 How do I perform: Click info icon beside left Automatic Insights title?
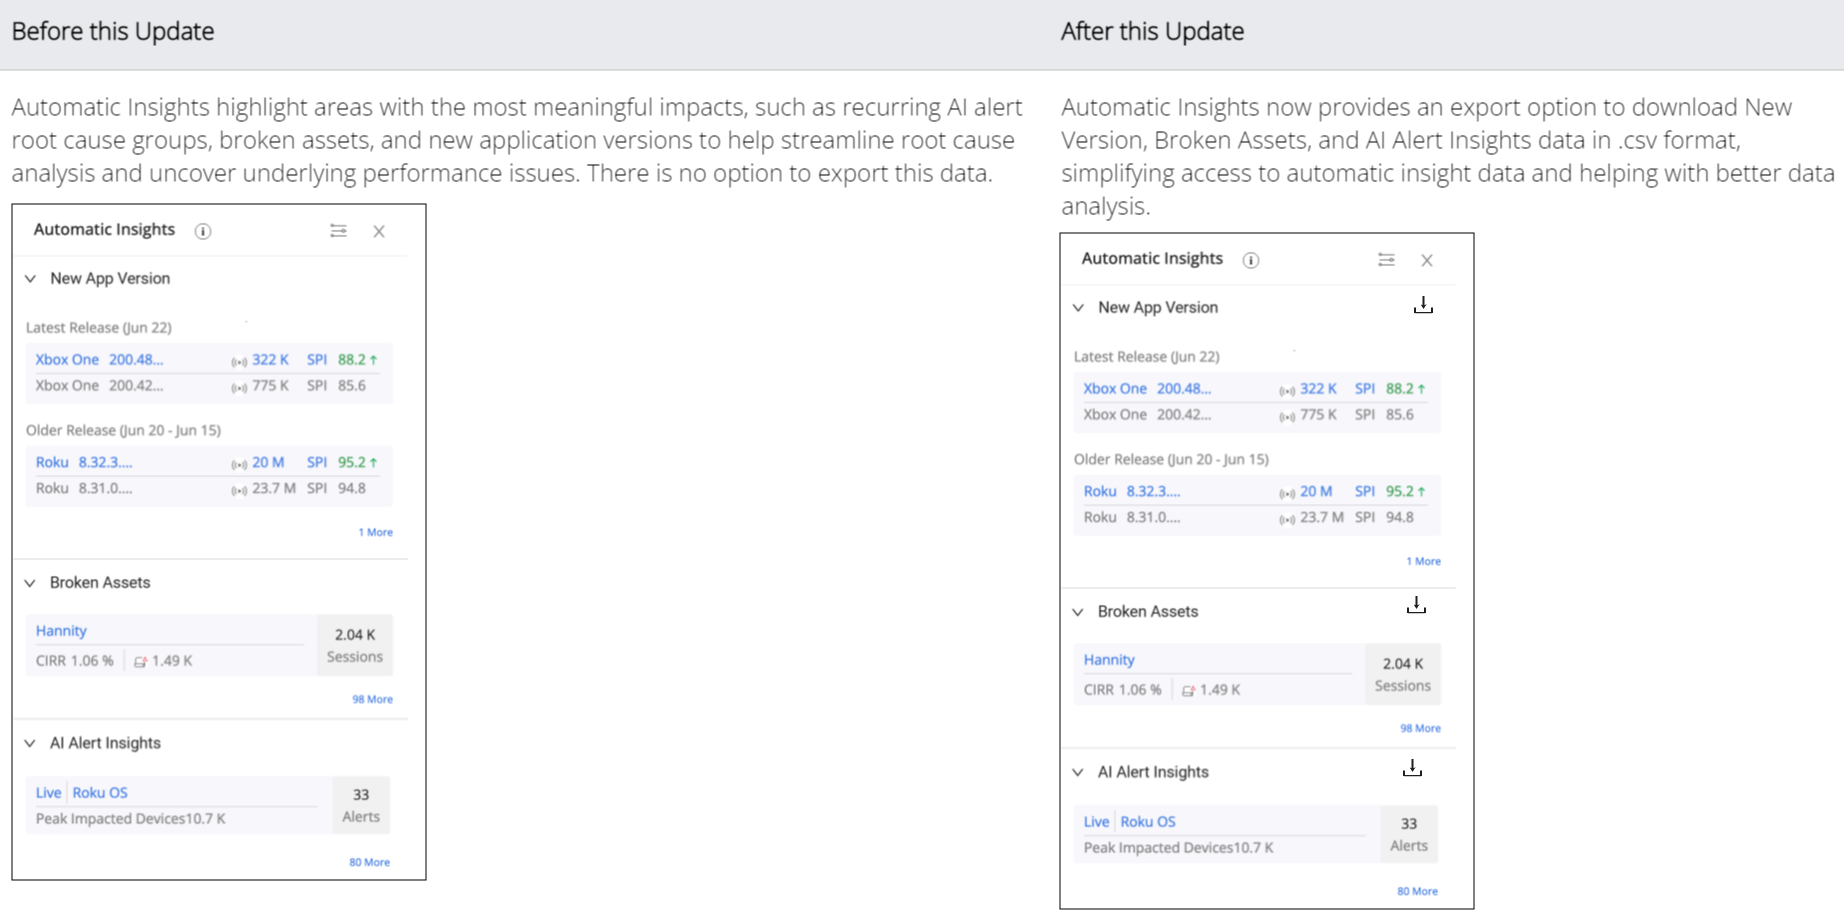click(x=203, y=231)
